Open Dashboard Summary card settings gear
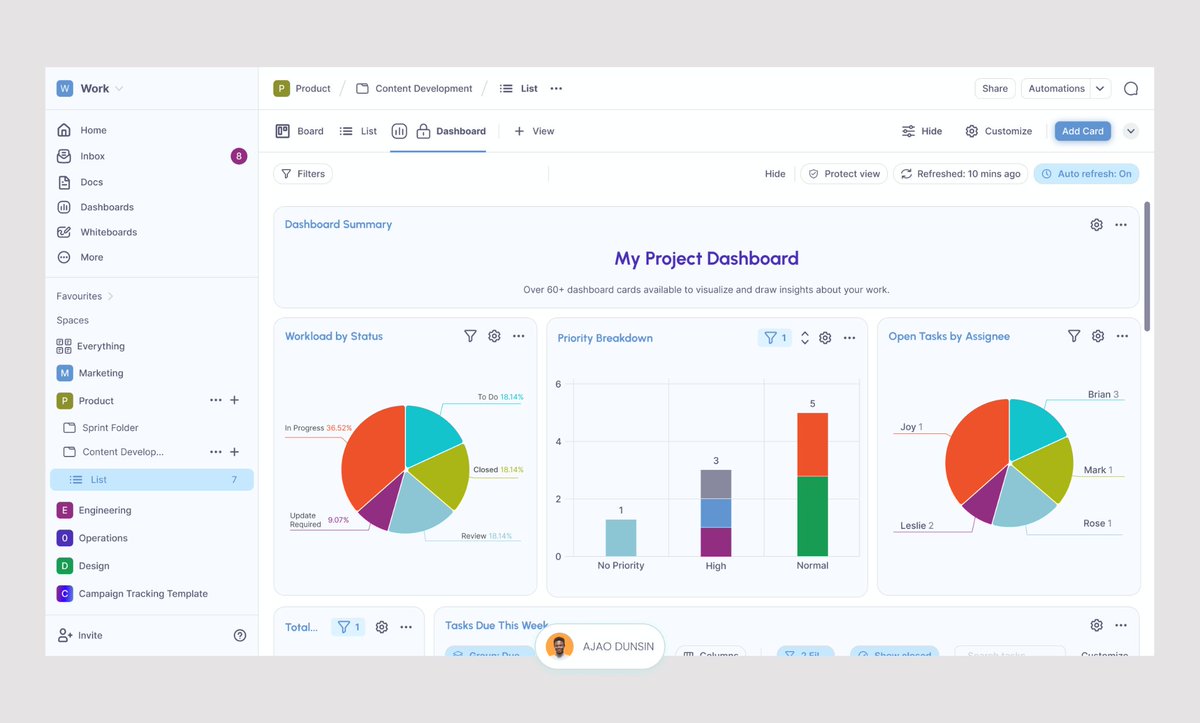1200x723 pixels. tap(1096, 225)
